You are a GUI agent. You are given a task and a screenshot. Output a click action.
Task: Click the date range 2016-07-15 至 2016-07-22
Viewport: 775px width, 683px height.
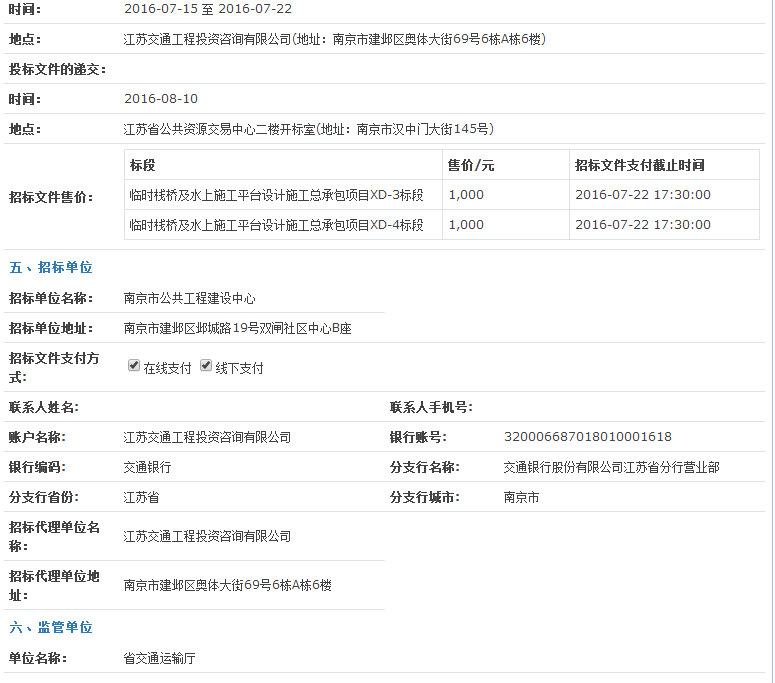[208, 9]
